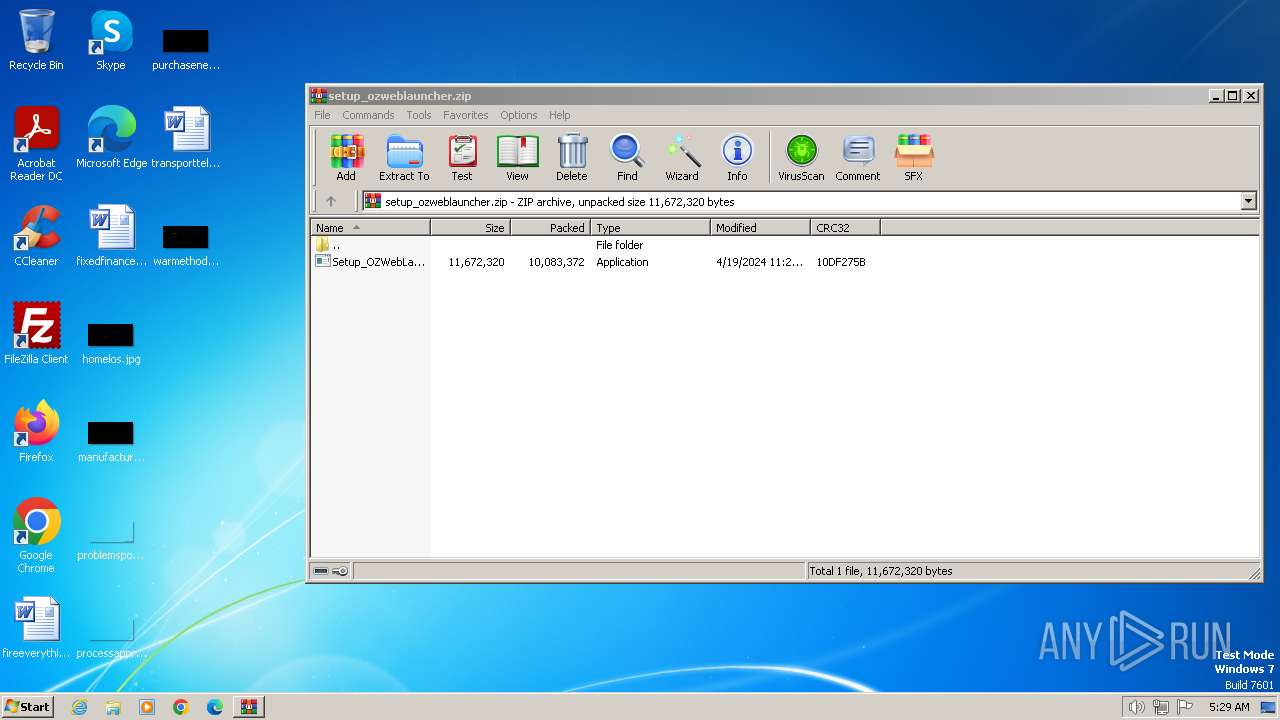Open Chrome from the taskbar
The height and width of the screenshot is (720, 1280).
[x=181, y=707]
